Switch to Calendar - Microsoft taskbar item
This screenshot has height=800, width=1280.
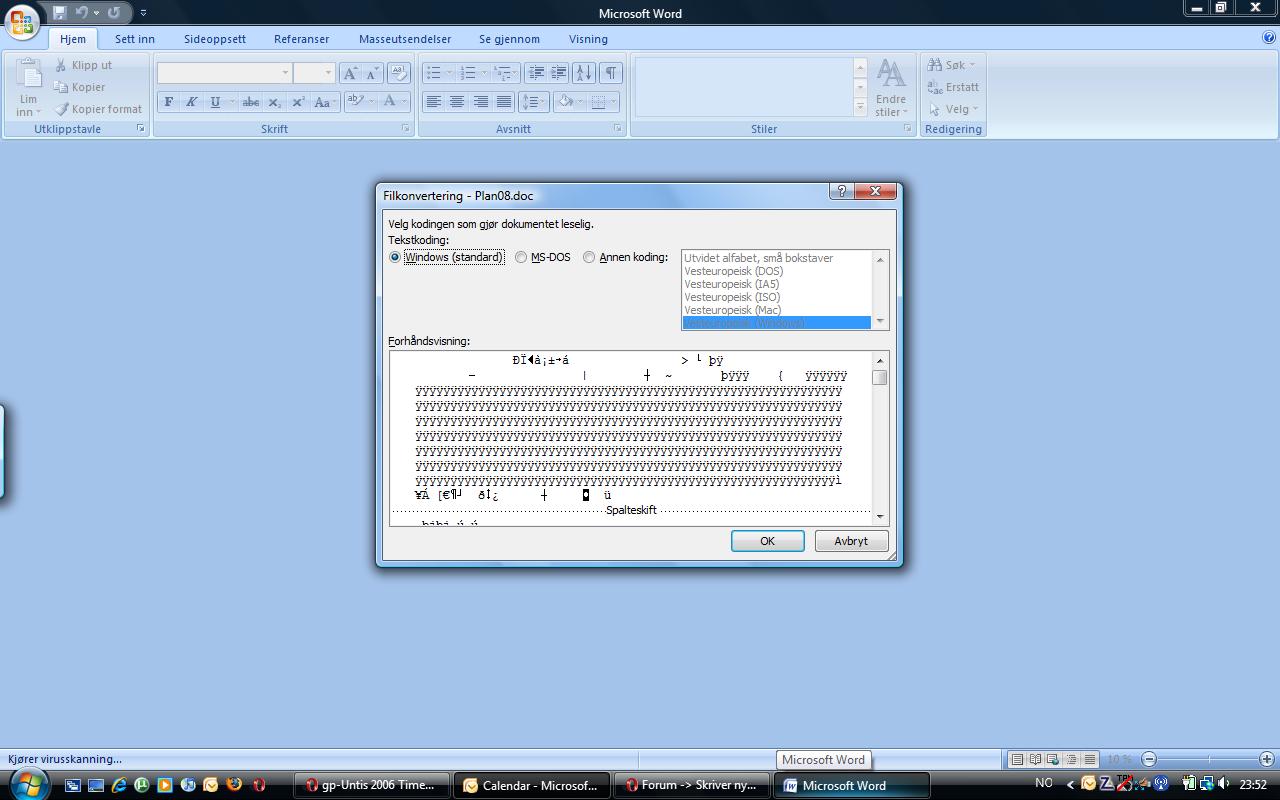531,785
